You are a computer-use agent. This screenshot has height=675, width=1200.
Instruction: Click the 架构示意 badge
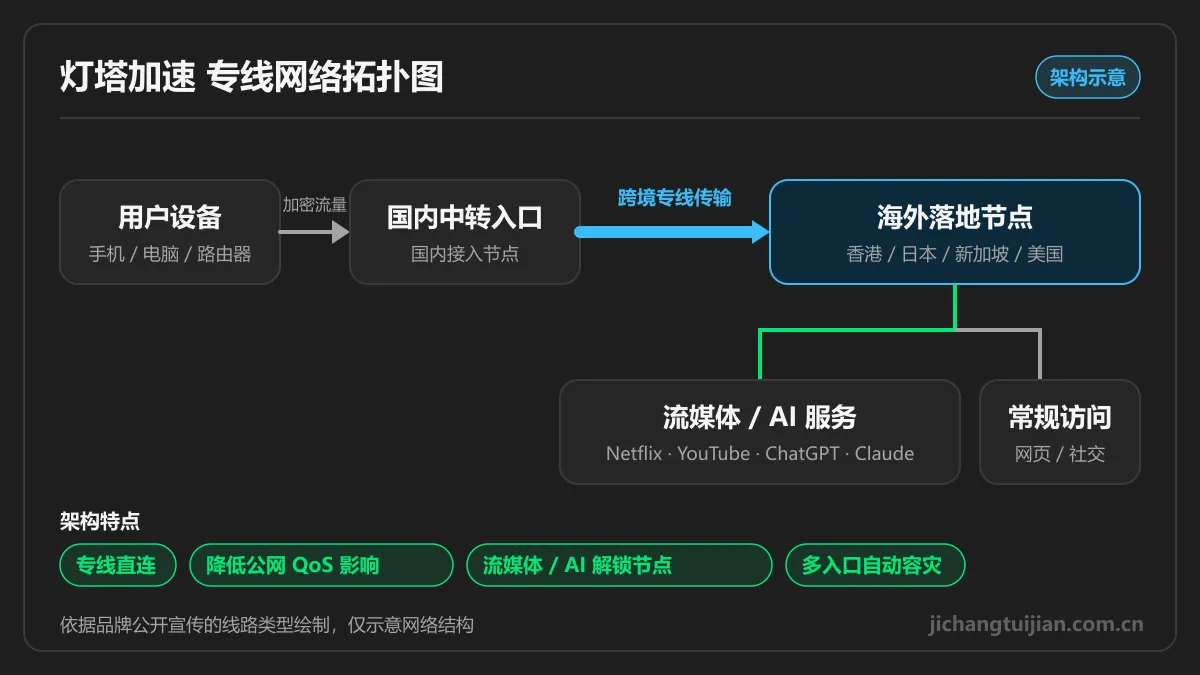point(1087,77)
